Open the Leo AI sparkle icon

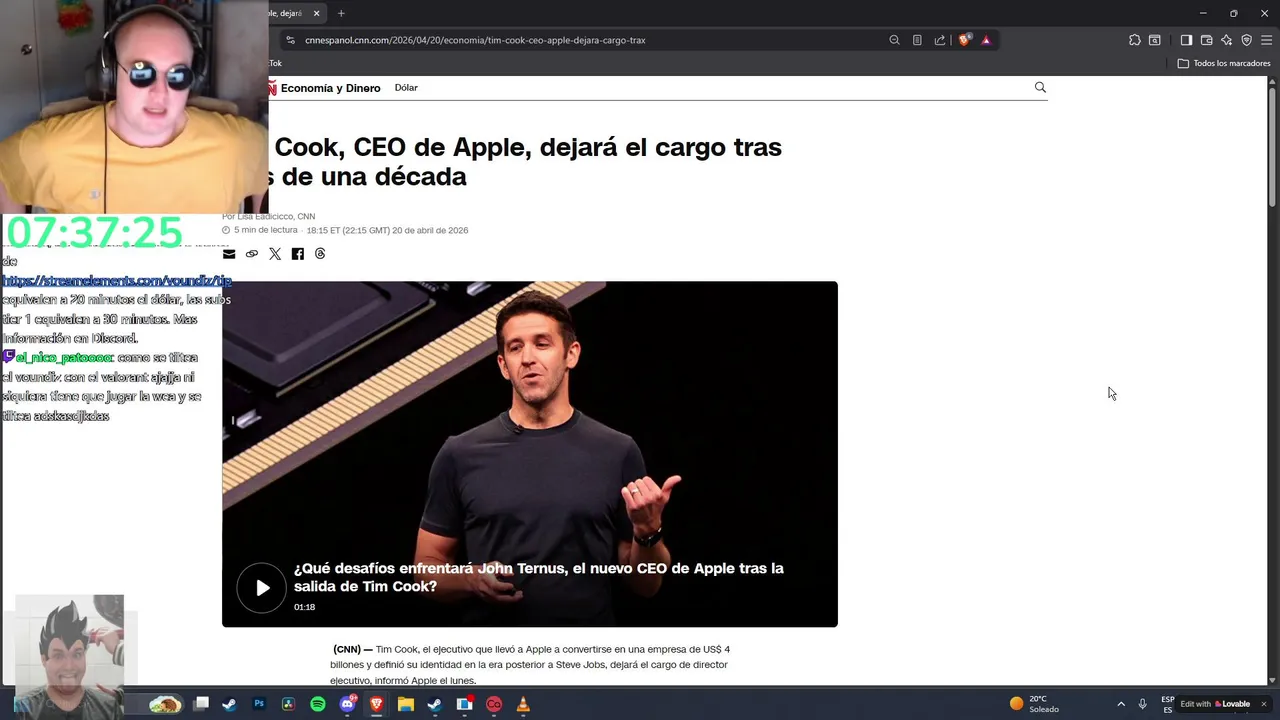pos(1226,40)
